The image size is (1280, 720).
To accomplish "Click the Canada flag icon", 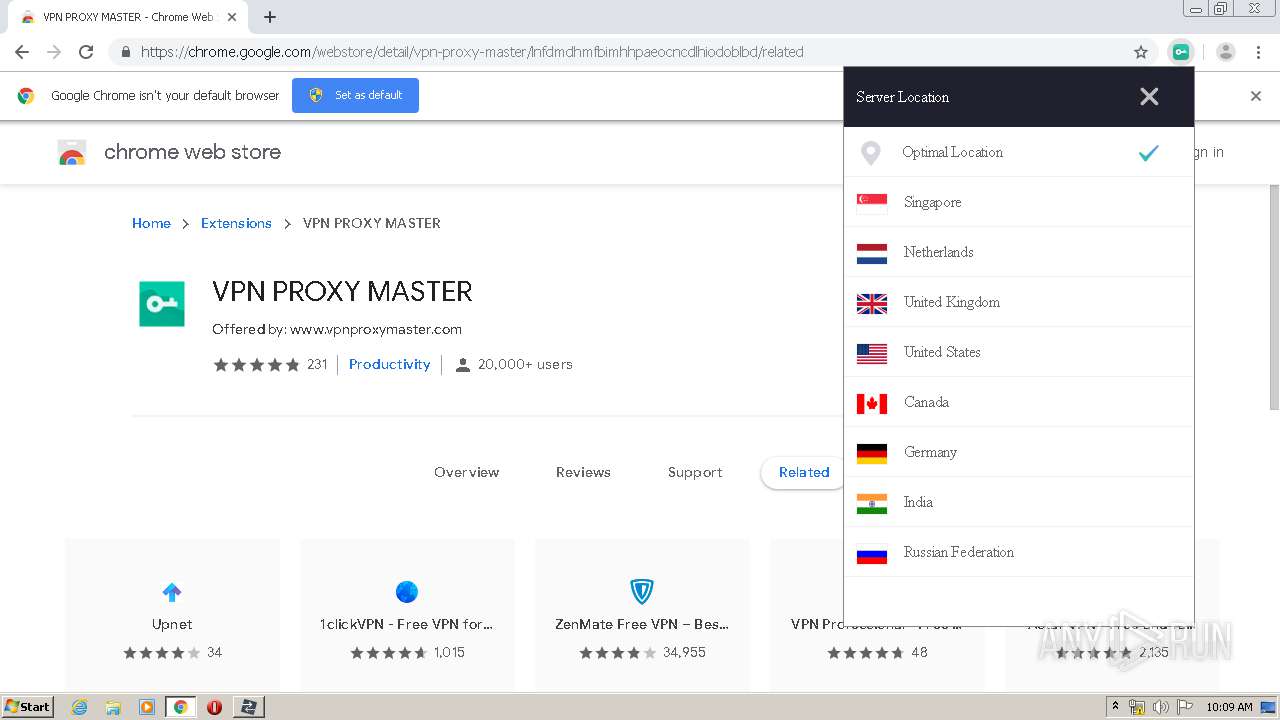I will click(x=872, y=402).
